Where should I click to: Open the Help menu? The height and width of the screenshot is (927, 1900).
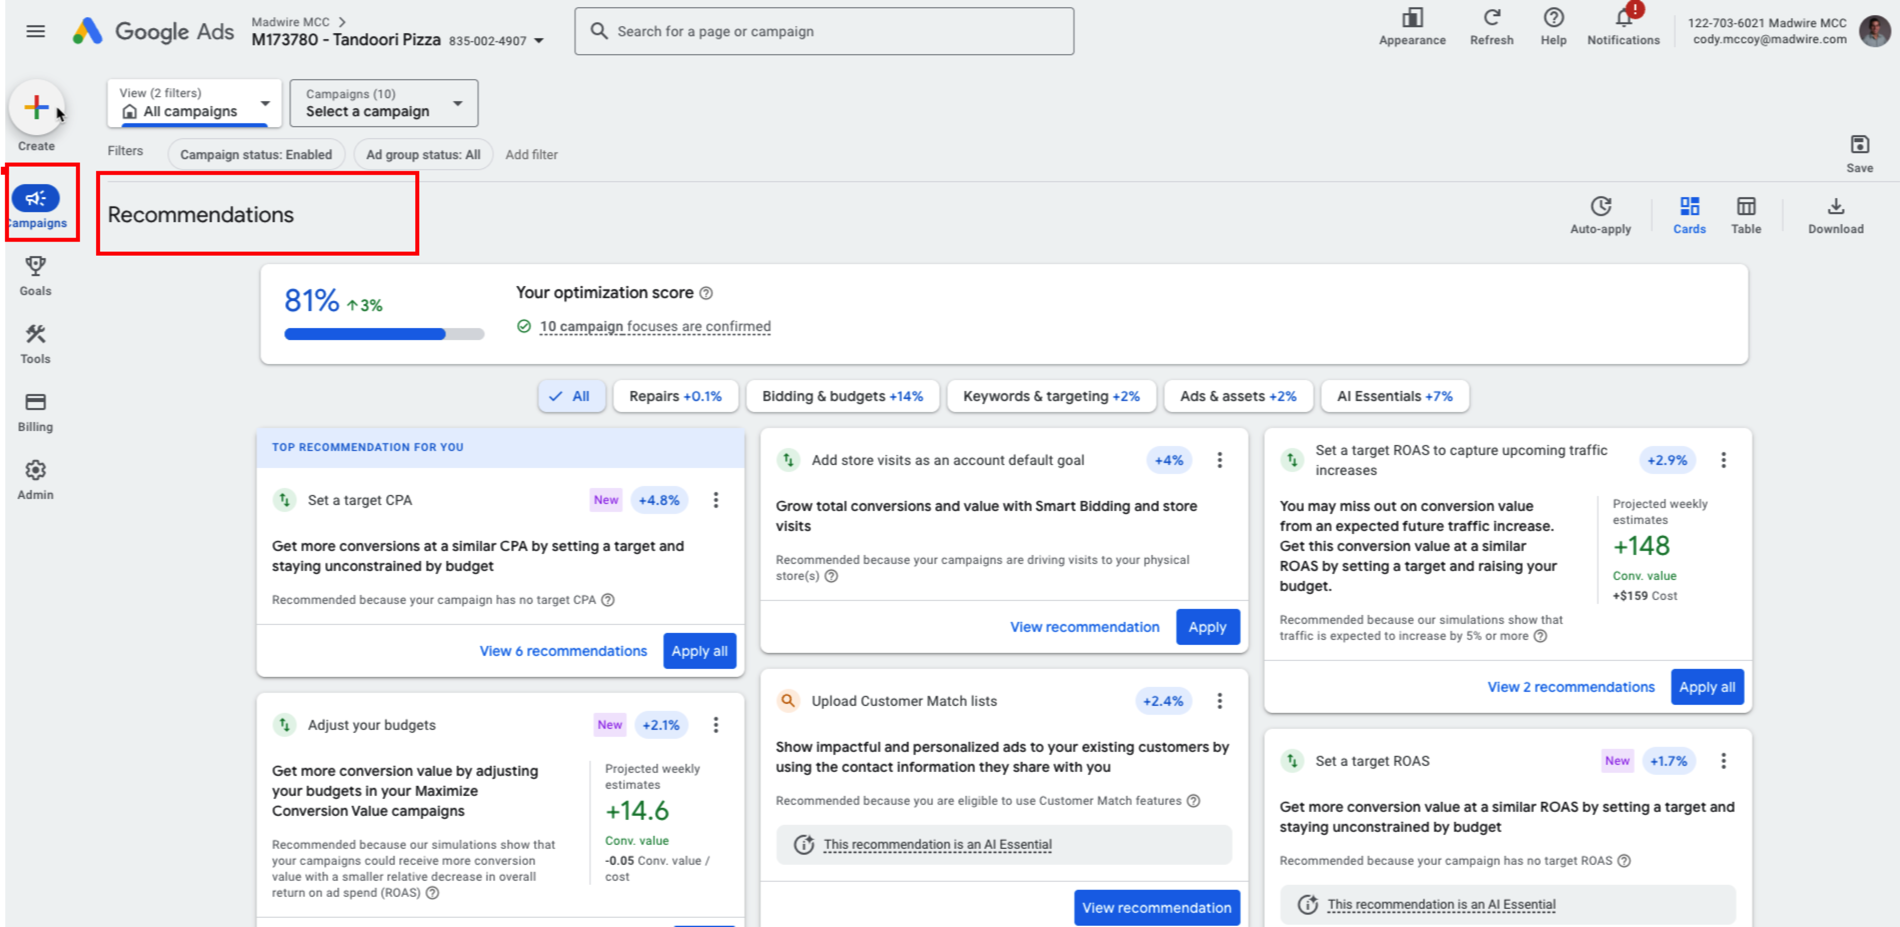coord(1553,27)
